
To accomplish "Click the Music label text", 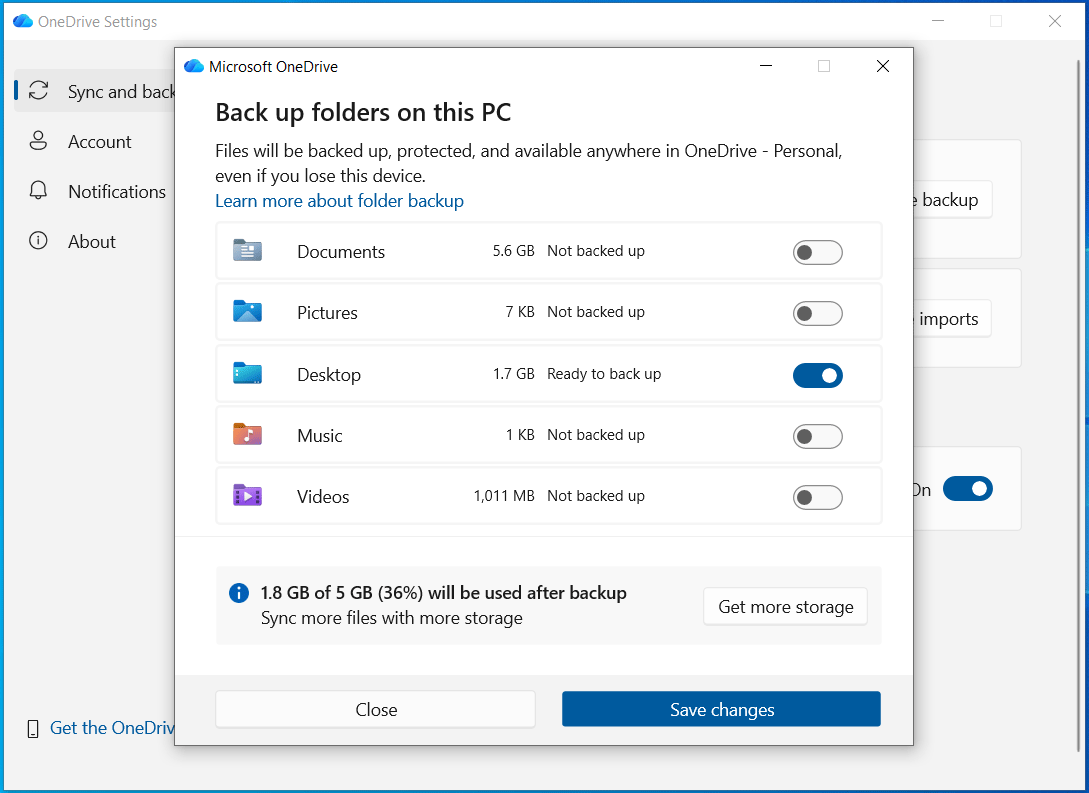I will pyautogui.click(x=319, y=435).
